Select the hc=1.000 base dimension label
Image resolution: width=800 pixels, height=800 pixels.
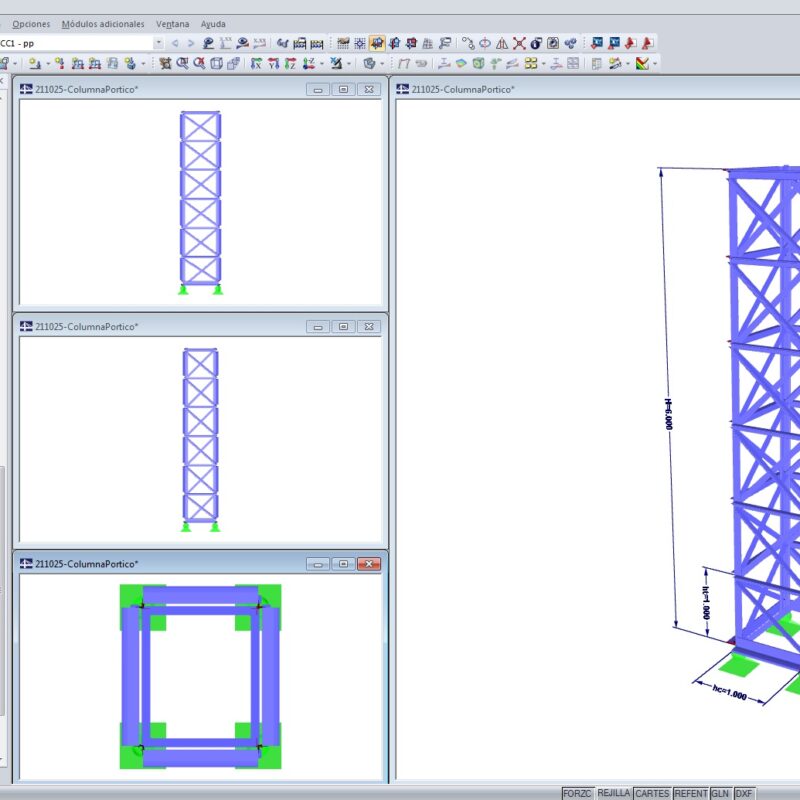click(730, 693)
